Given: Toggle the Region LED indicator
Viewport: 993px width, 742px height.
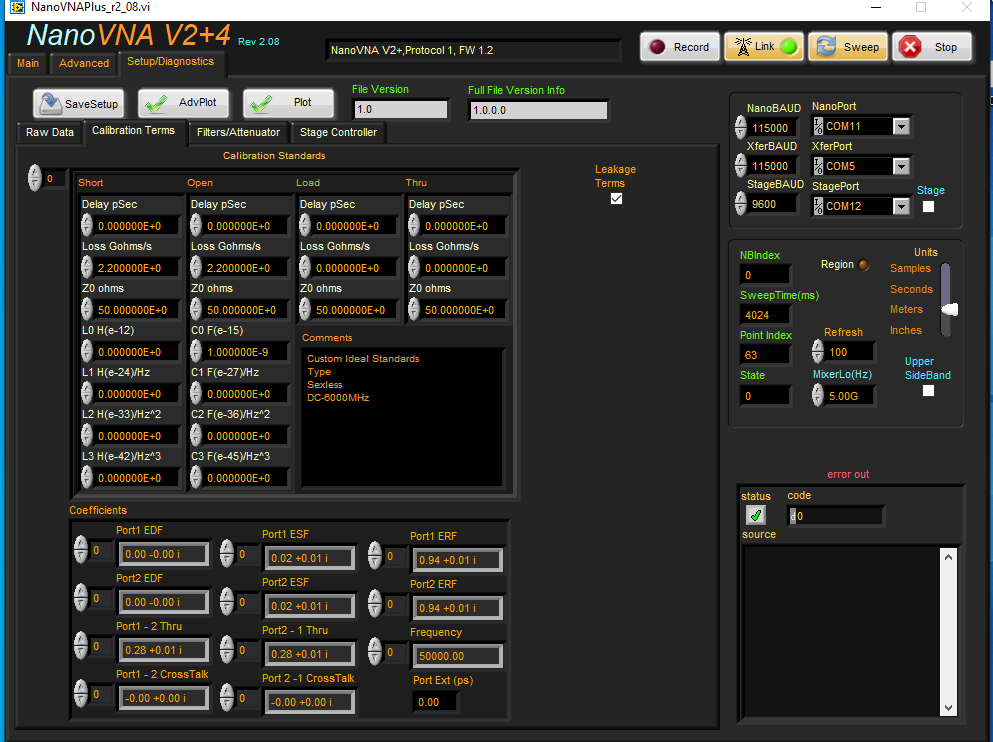Looking at the screenshot, I should (863, 265).
